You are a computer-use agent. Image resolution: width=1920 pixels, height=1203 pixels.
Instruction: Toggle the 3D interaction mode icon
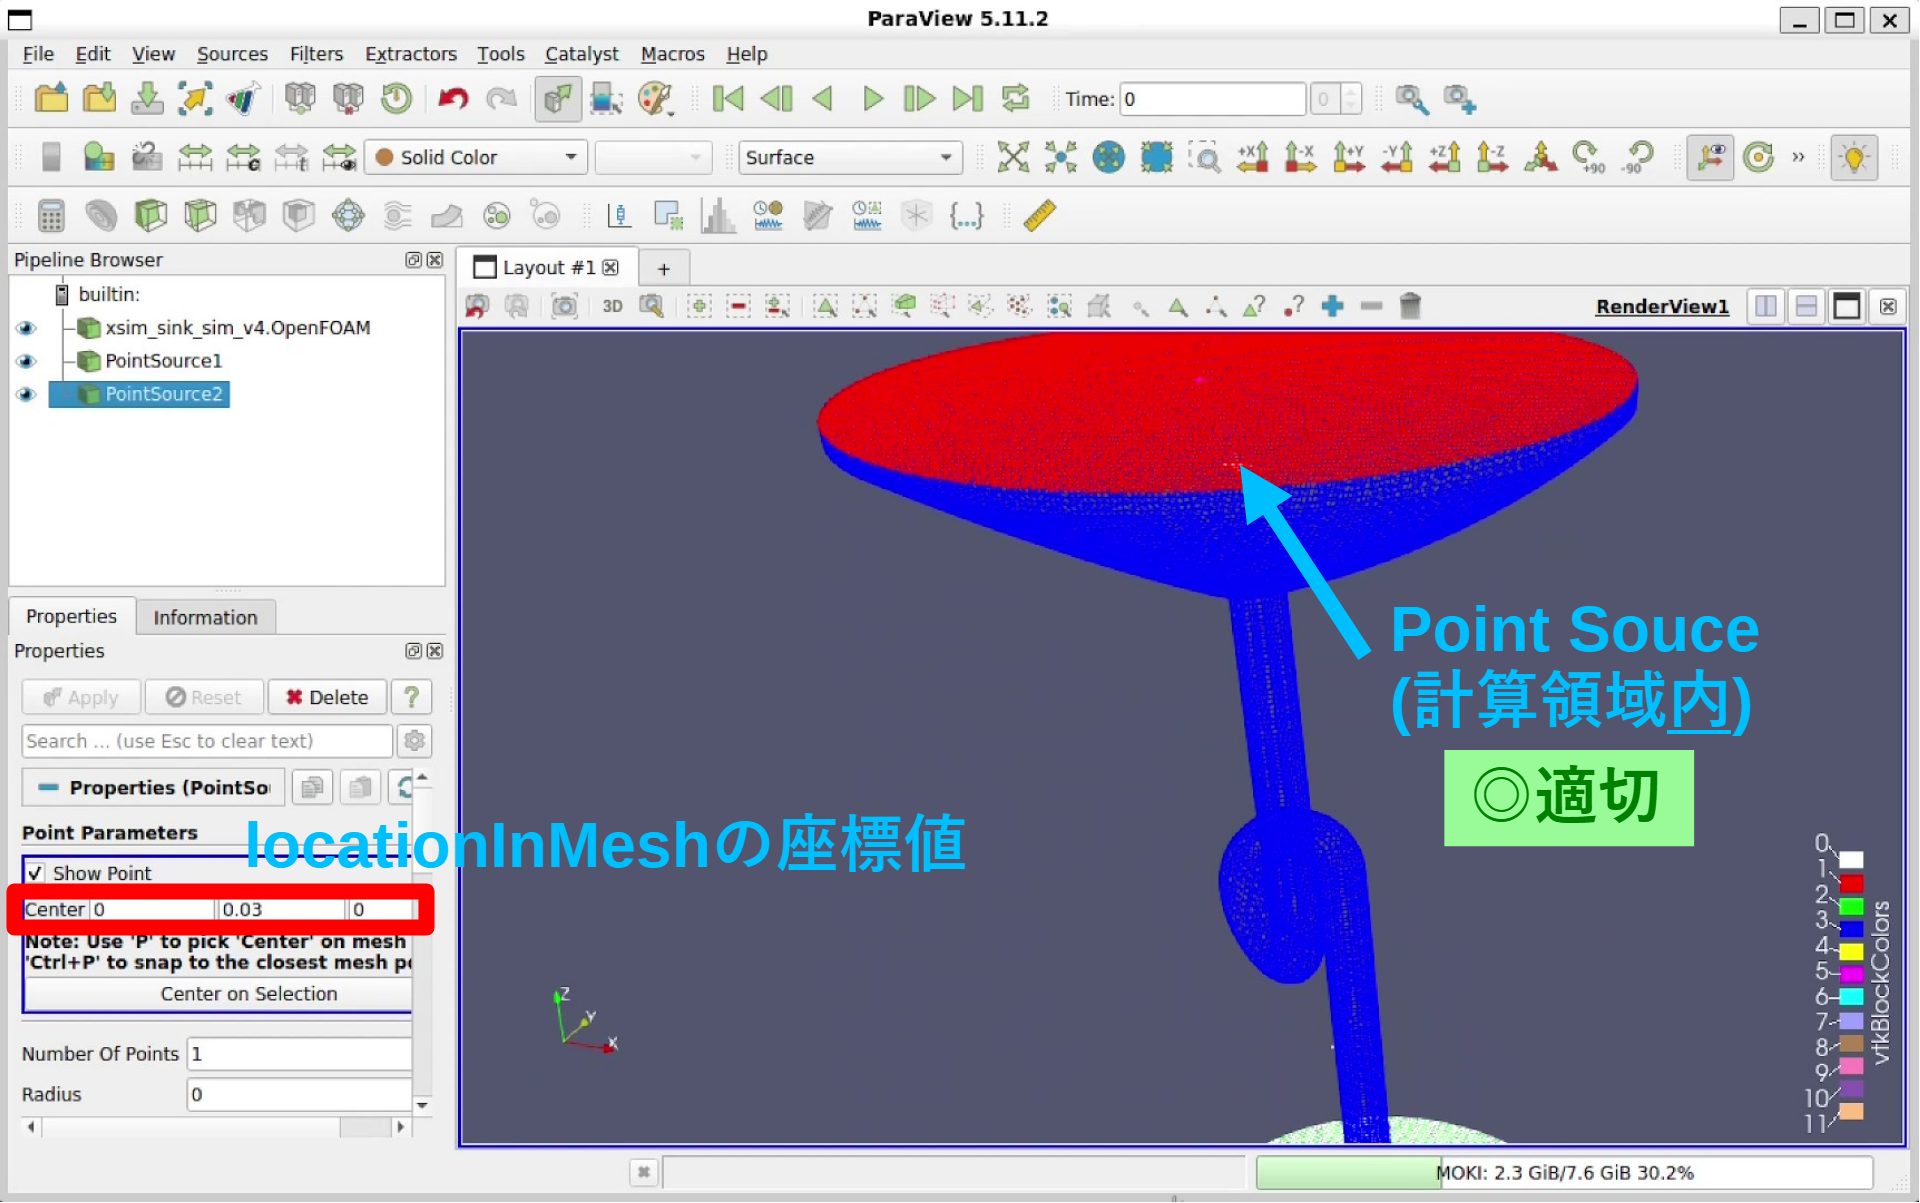(x=612, y=306)
